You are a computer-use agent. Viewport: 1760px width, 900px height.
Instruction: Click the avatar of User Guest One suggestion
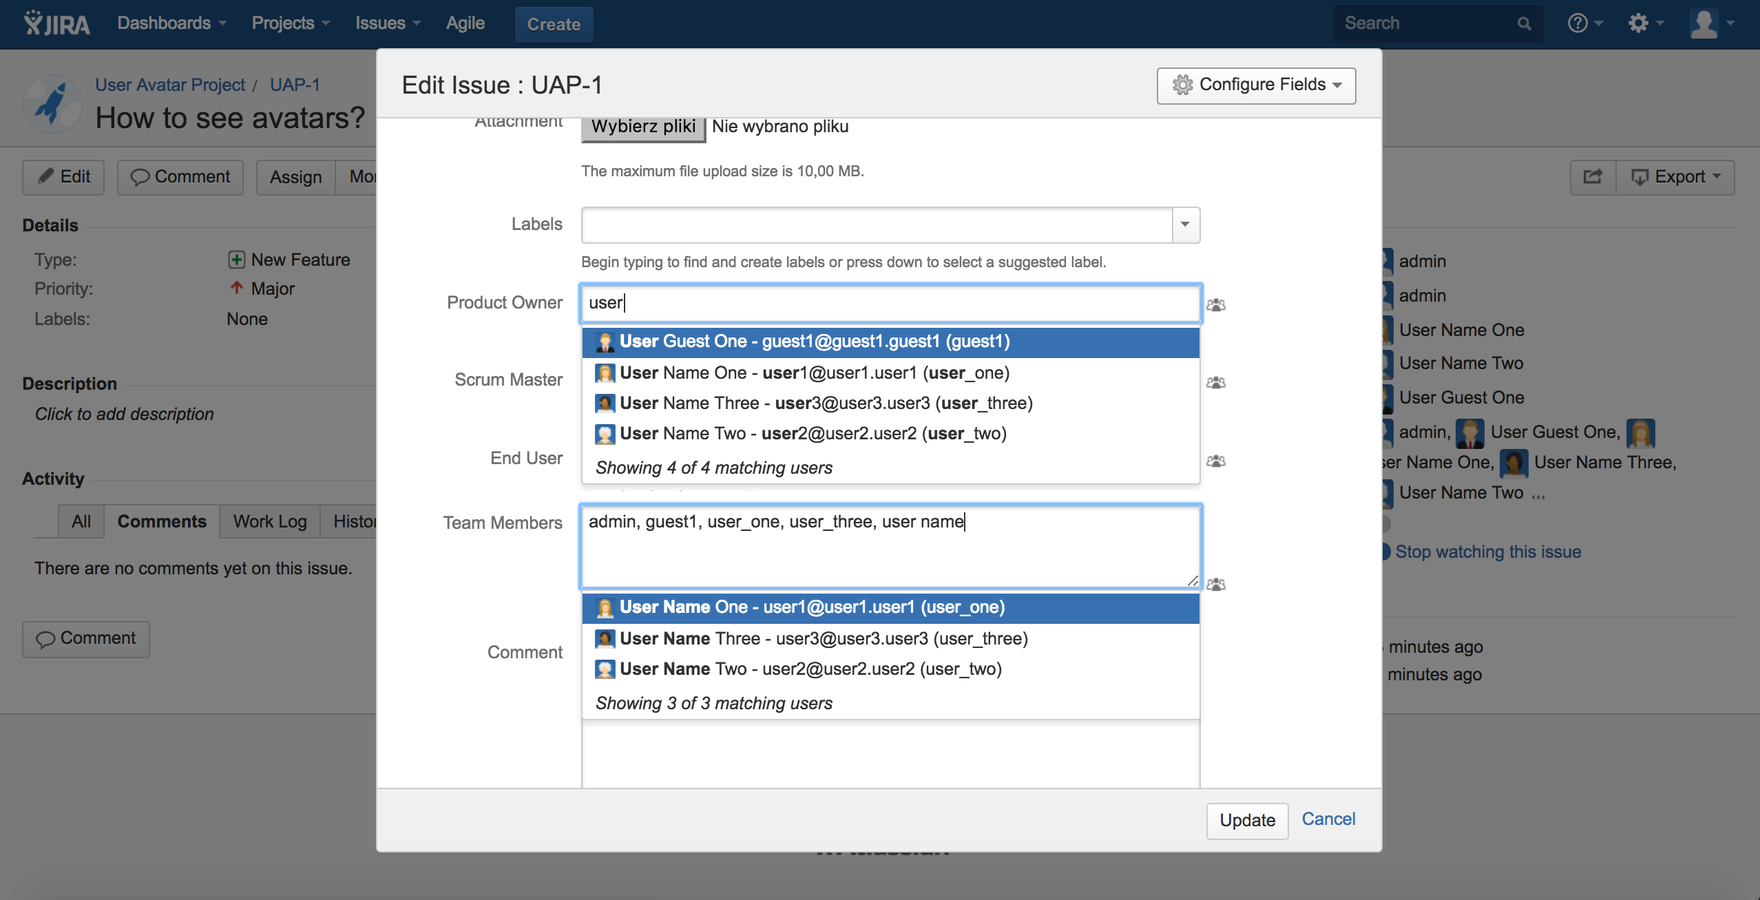pos(605,342)
